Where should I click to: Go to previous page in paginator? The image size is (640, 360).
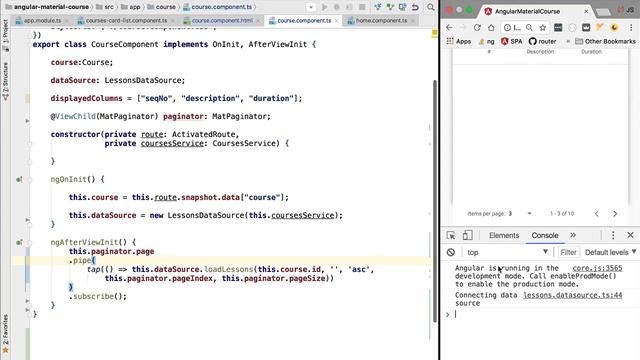(597, 213)
